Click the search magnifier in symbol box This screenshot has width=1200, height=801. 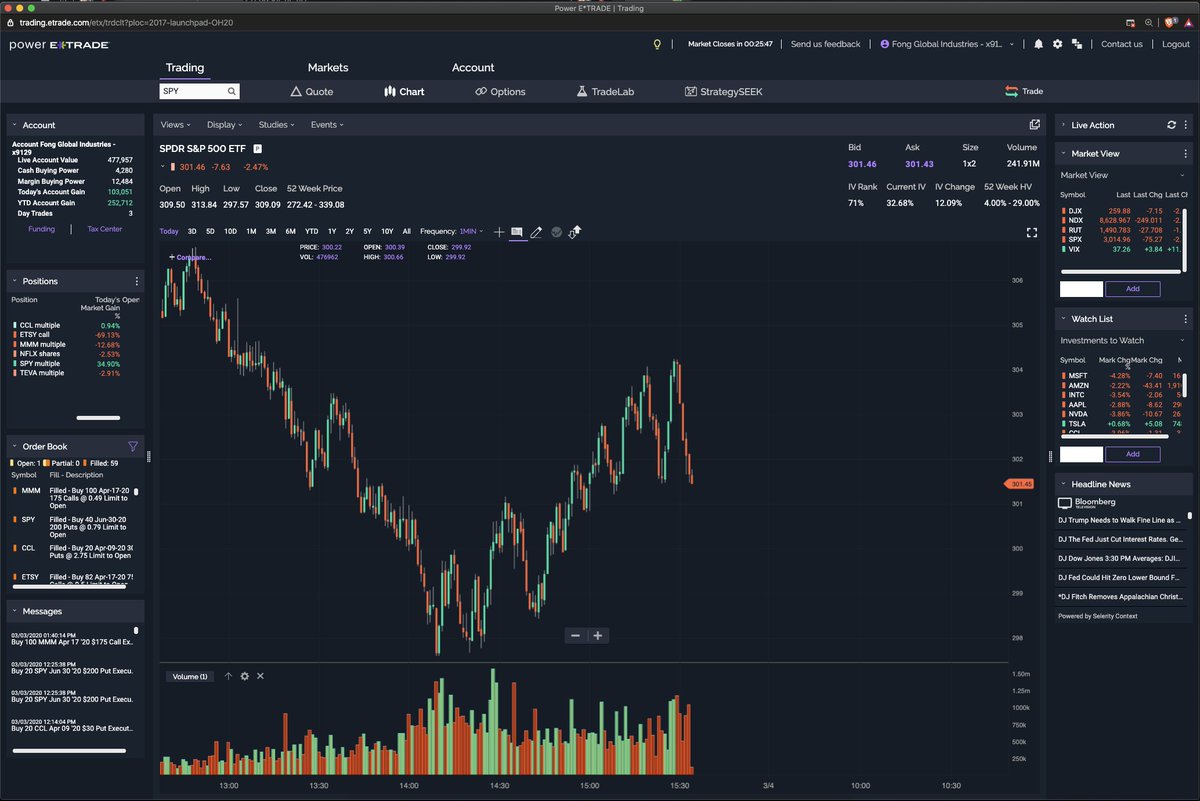(231, 91)
